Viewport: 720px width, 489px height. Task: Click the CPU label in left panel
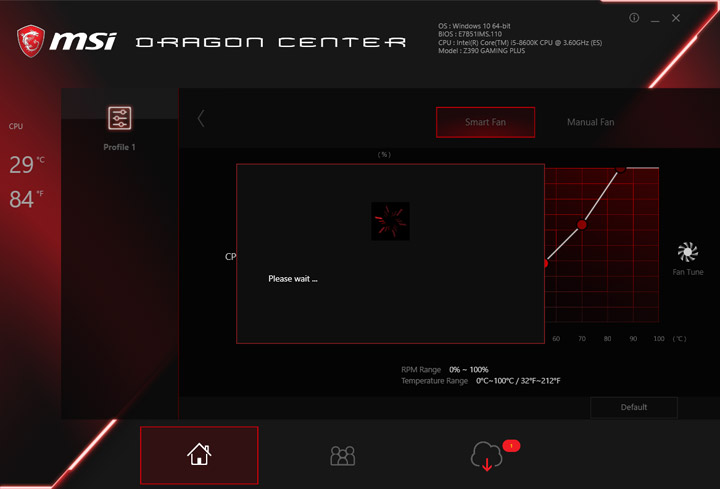(16, 126)
